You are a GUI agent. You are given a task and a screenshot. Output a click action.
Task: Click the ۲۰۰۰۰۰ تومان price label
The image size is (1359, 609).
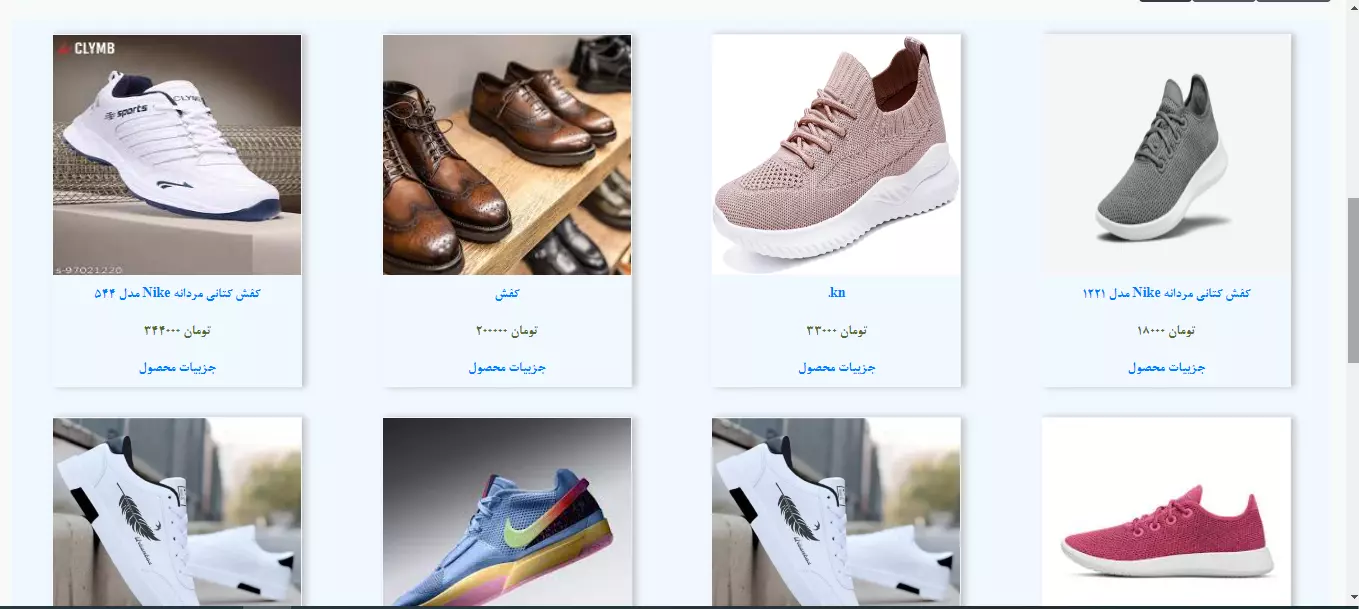(x=507, y=330)
